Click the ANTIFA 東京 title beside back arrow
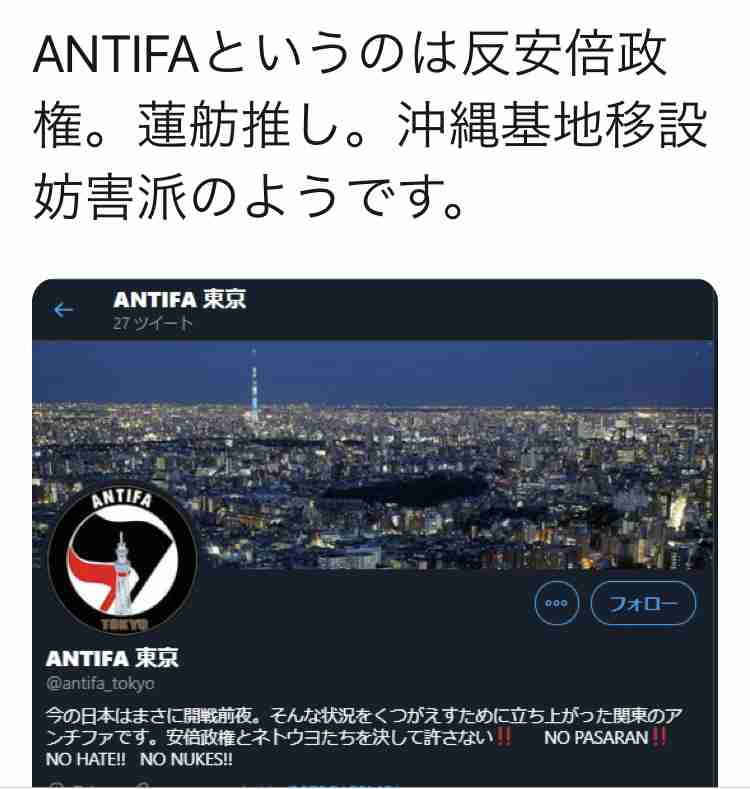Screen dimensions: 750x789 coord(179,300)
